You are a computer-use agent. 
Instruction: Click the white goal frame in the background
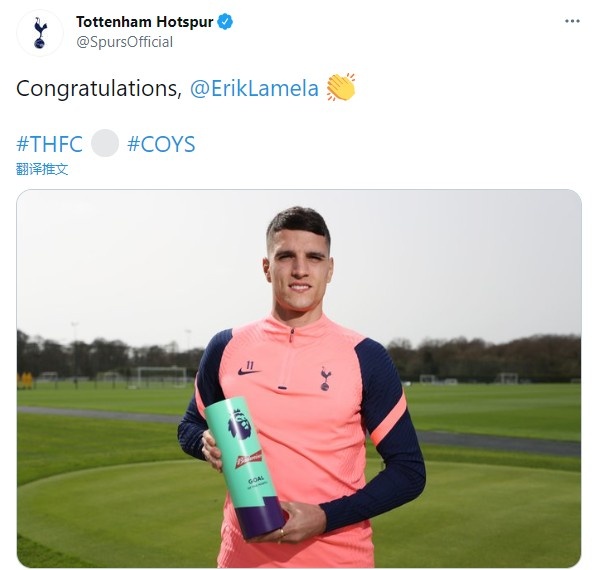click(x=161, y=376)
